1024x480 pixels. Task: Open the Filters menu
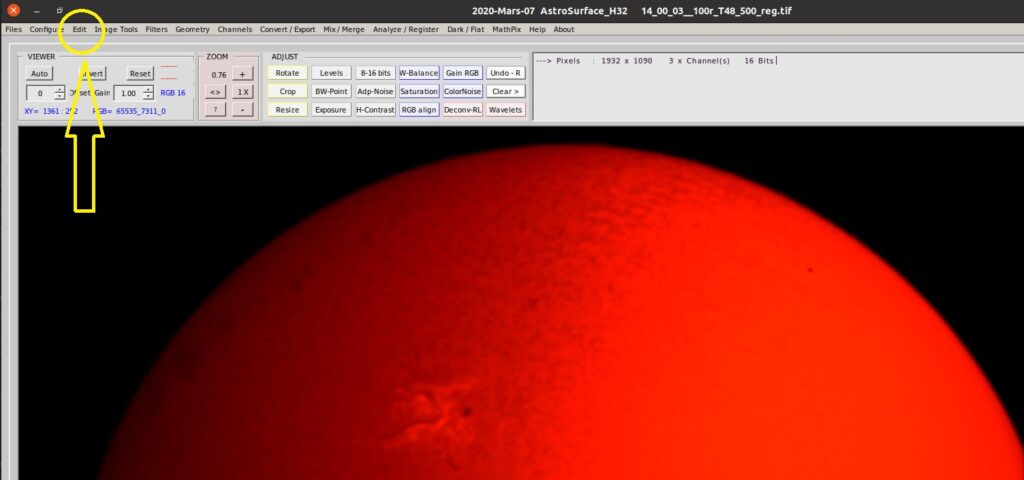click(156, 29)
